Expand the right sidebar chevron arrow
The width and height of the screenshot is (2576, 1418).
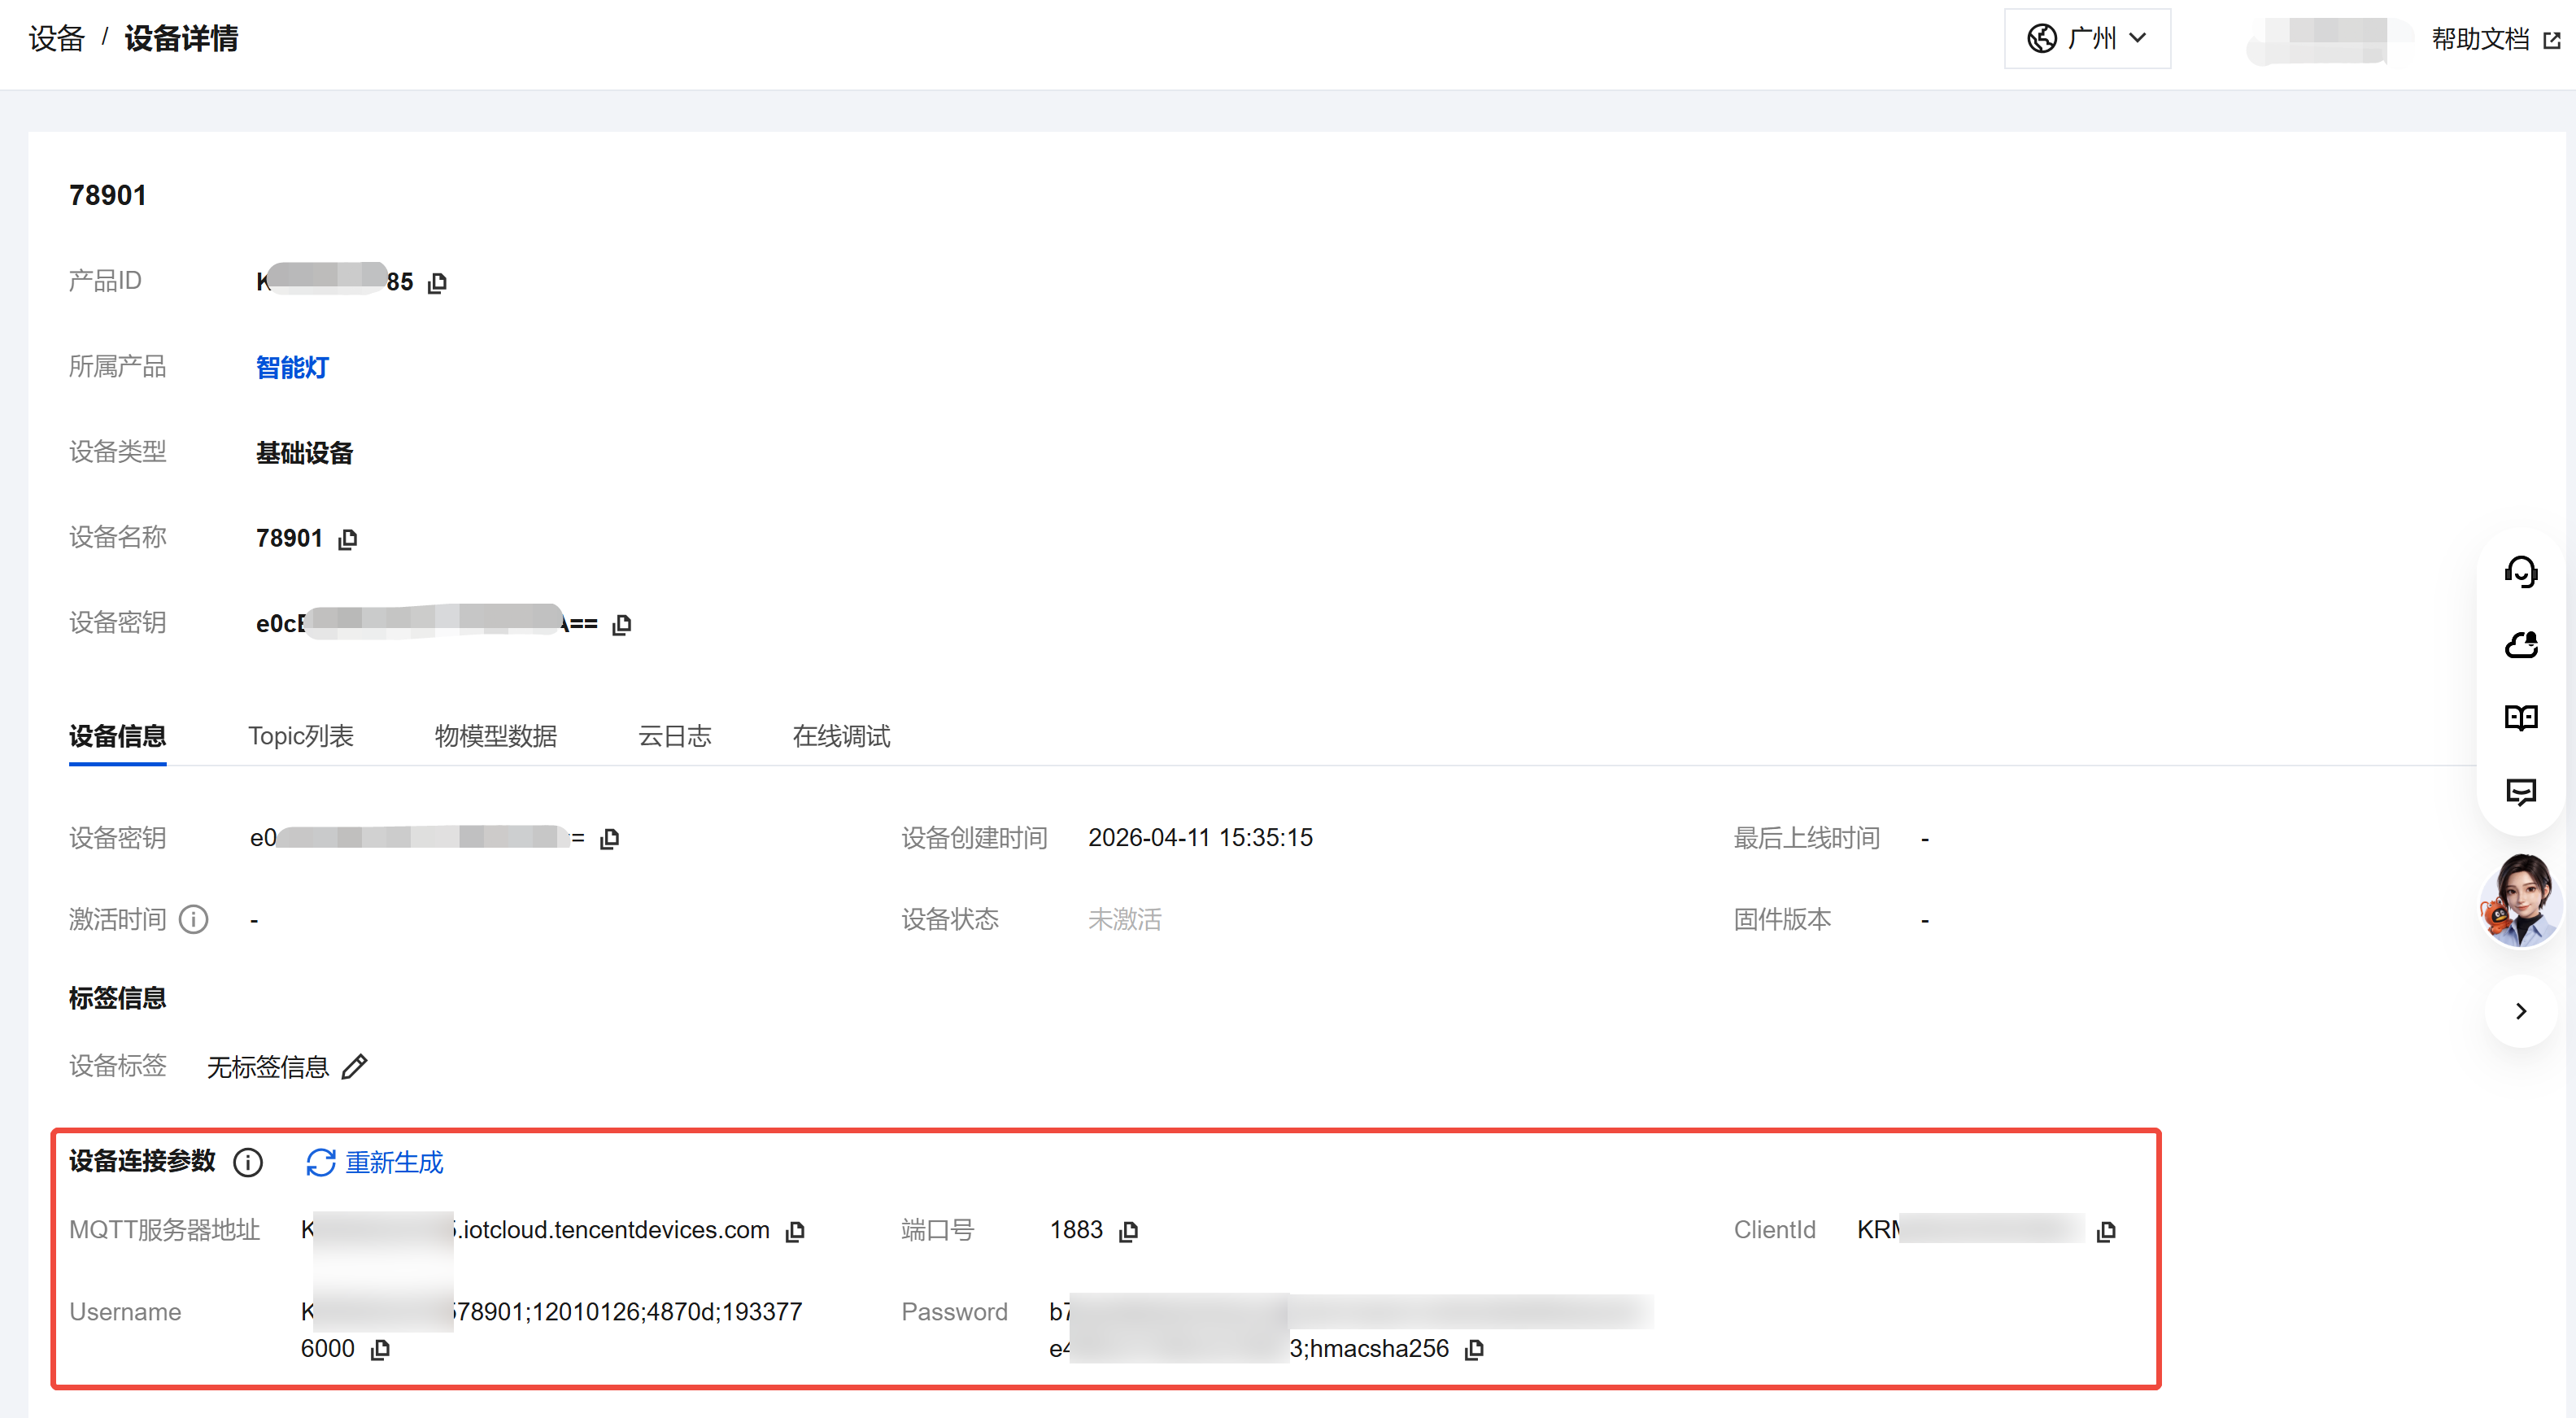coord(2520,1011)
